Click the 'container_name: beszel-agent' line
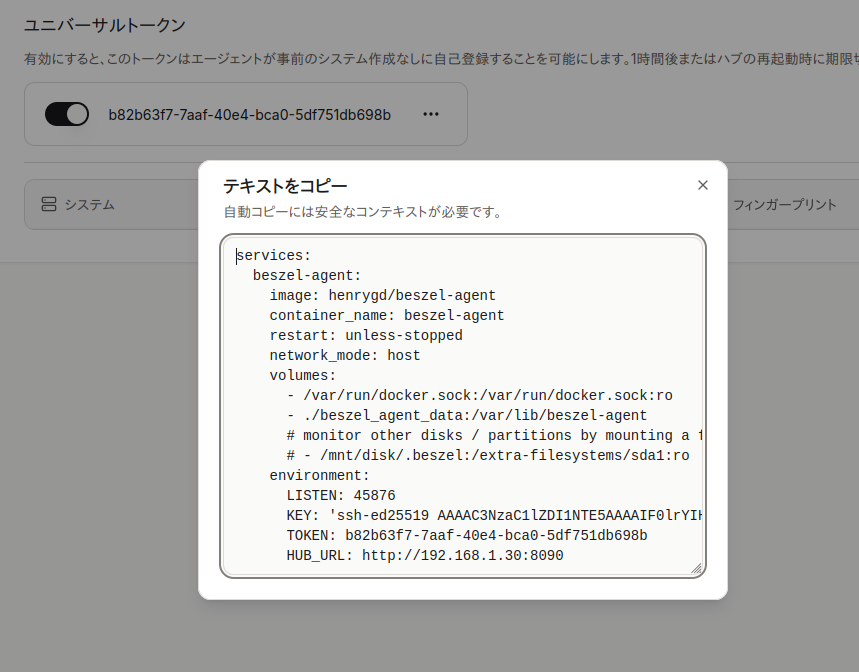The height and width of the screenshot is (672, 859). 386,316
